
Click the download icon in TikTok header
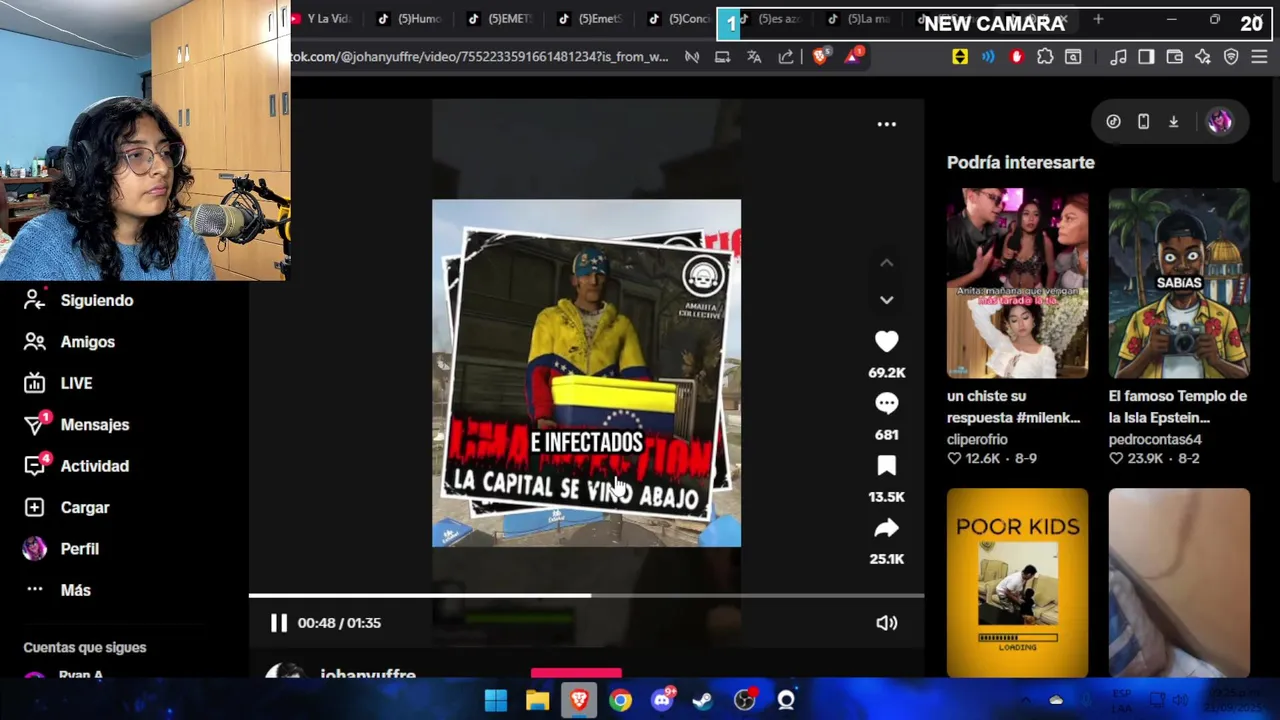[1174, 122]
